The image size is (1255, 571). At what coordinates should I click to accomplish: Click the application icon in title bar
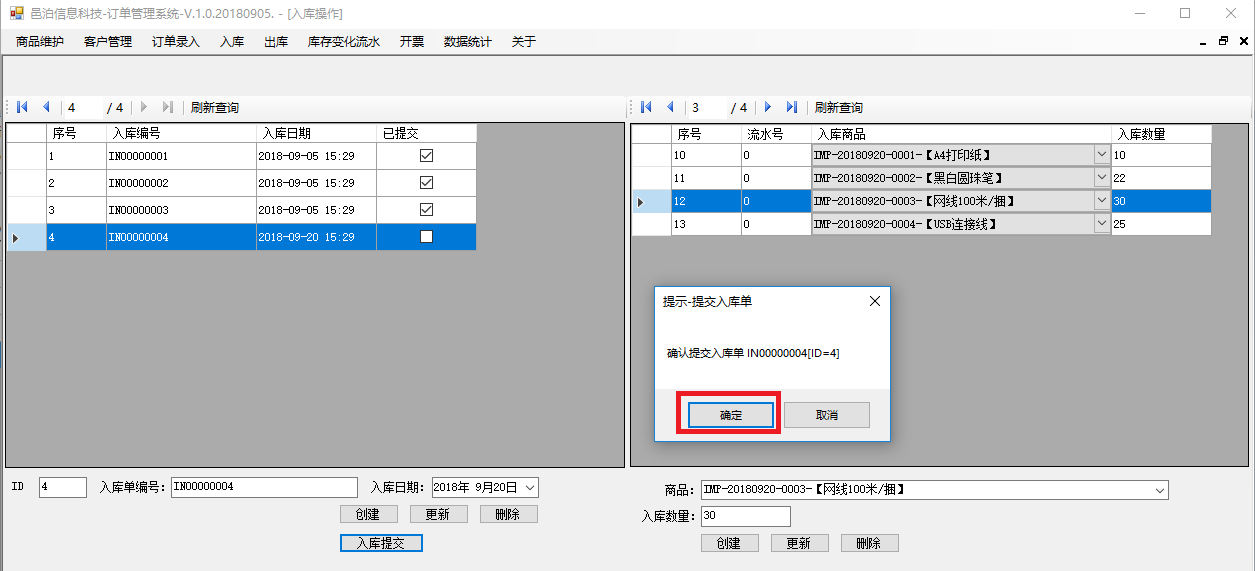point(16,13)
